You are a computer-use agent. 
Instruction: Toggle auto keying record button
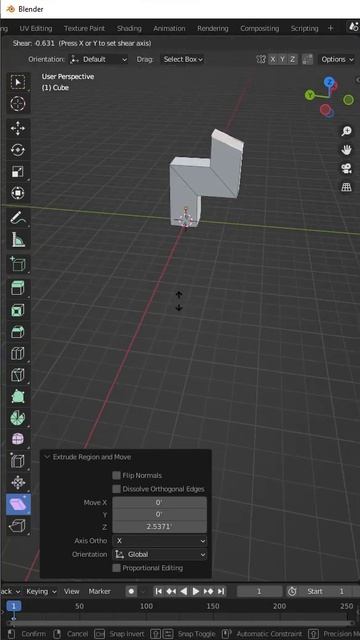(x=131, y=591)
